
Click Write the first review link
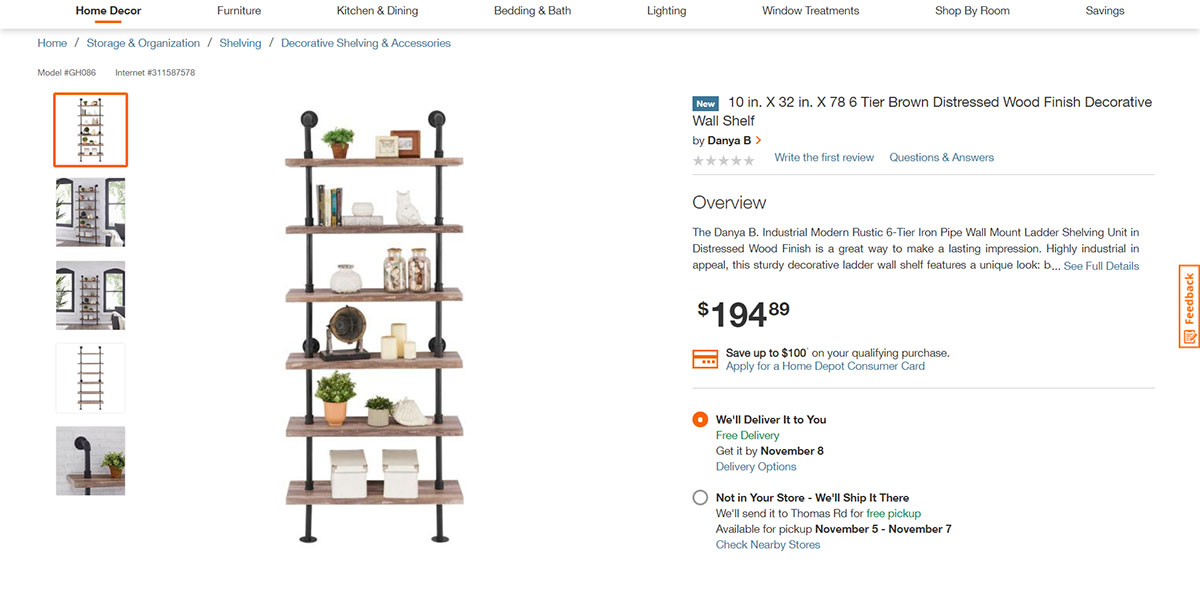(x=824, y=158)
